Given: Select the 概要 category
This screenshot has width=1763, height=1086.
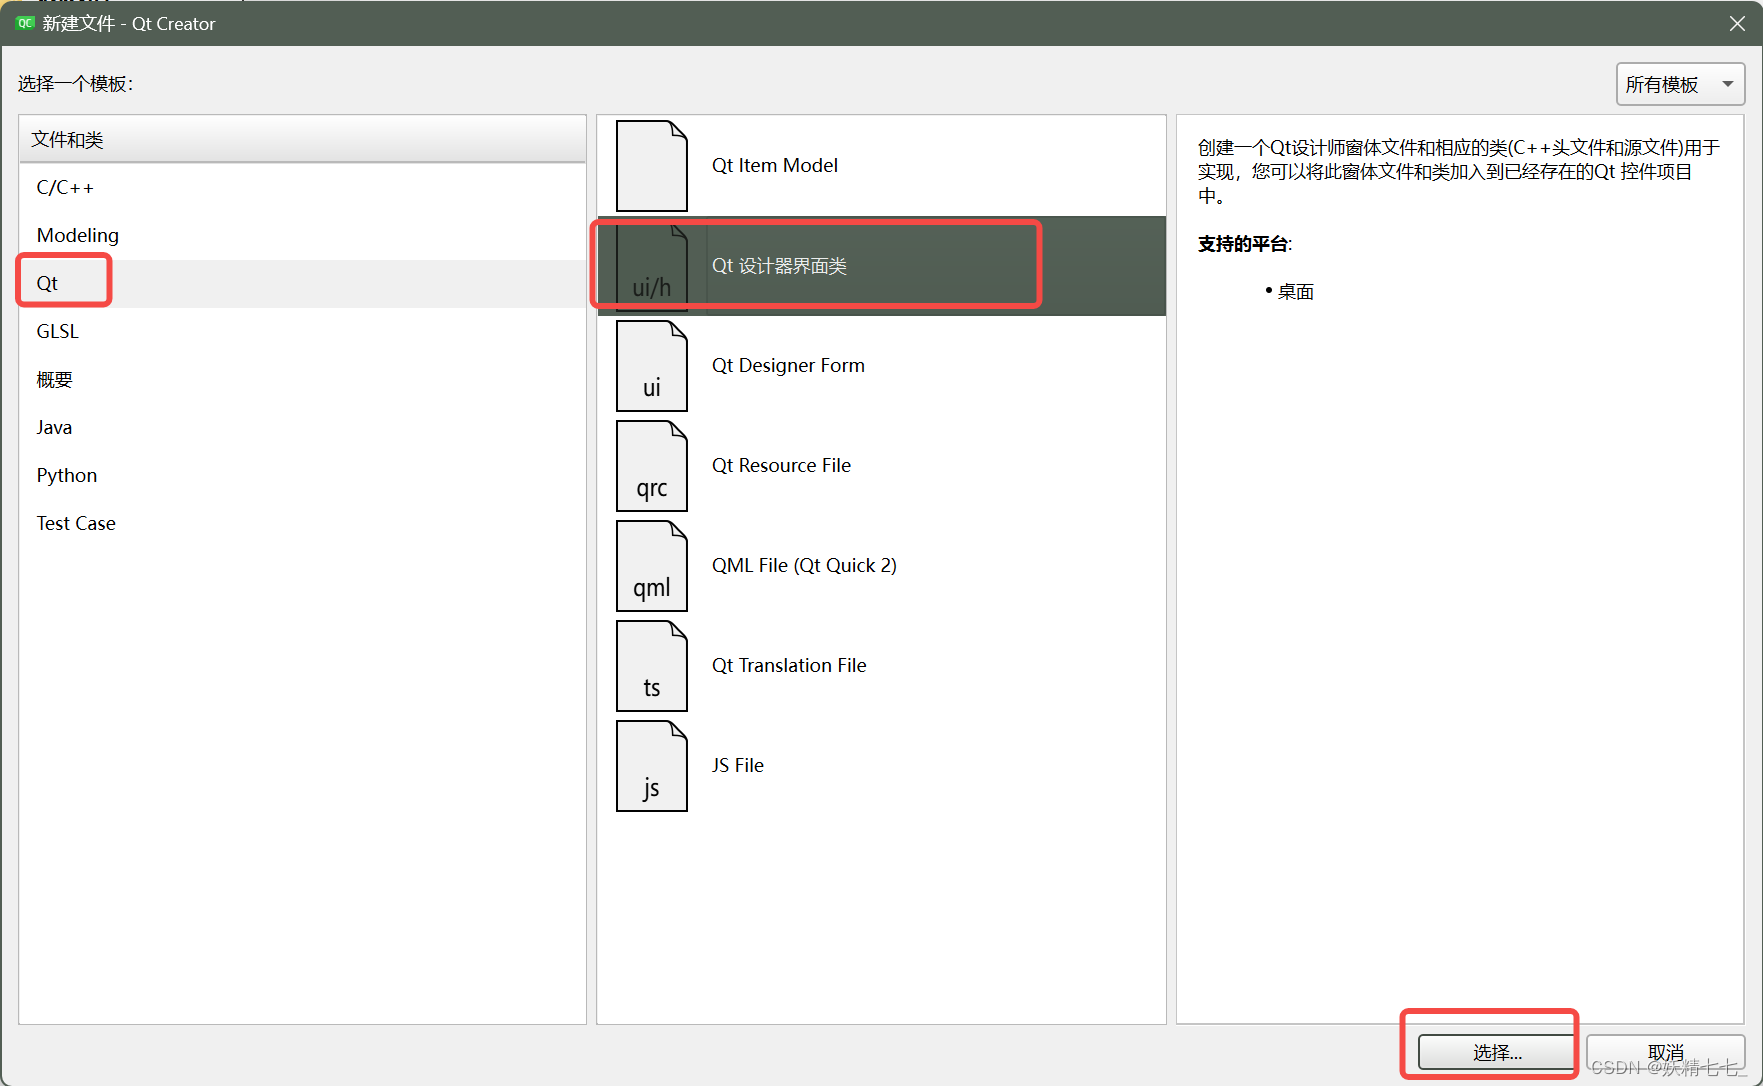Looking at the screenshot, I should tap(302, 379).
